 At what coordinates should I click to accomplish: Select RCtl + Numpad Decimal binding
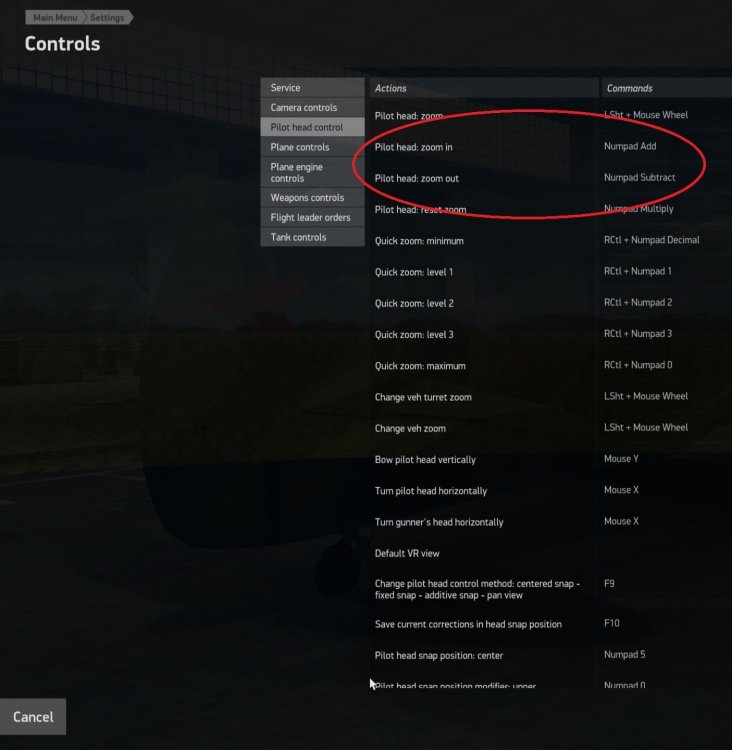pyautogui.click(x=651, y=240)
